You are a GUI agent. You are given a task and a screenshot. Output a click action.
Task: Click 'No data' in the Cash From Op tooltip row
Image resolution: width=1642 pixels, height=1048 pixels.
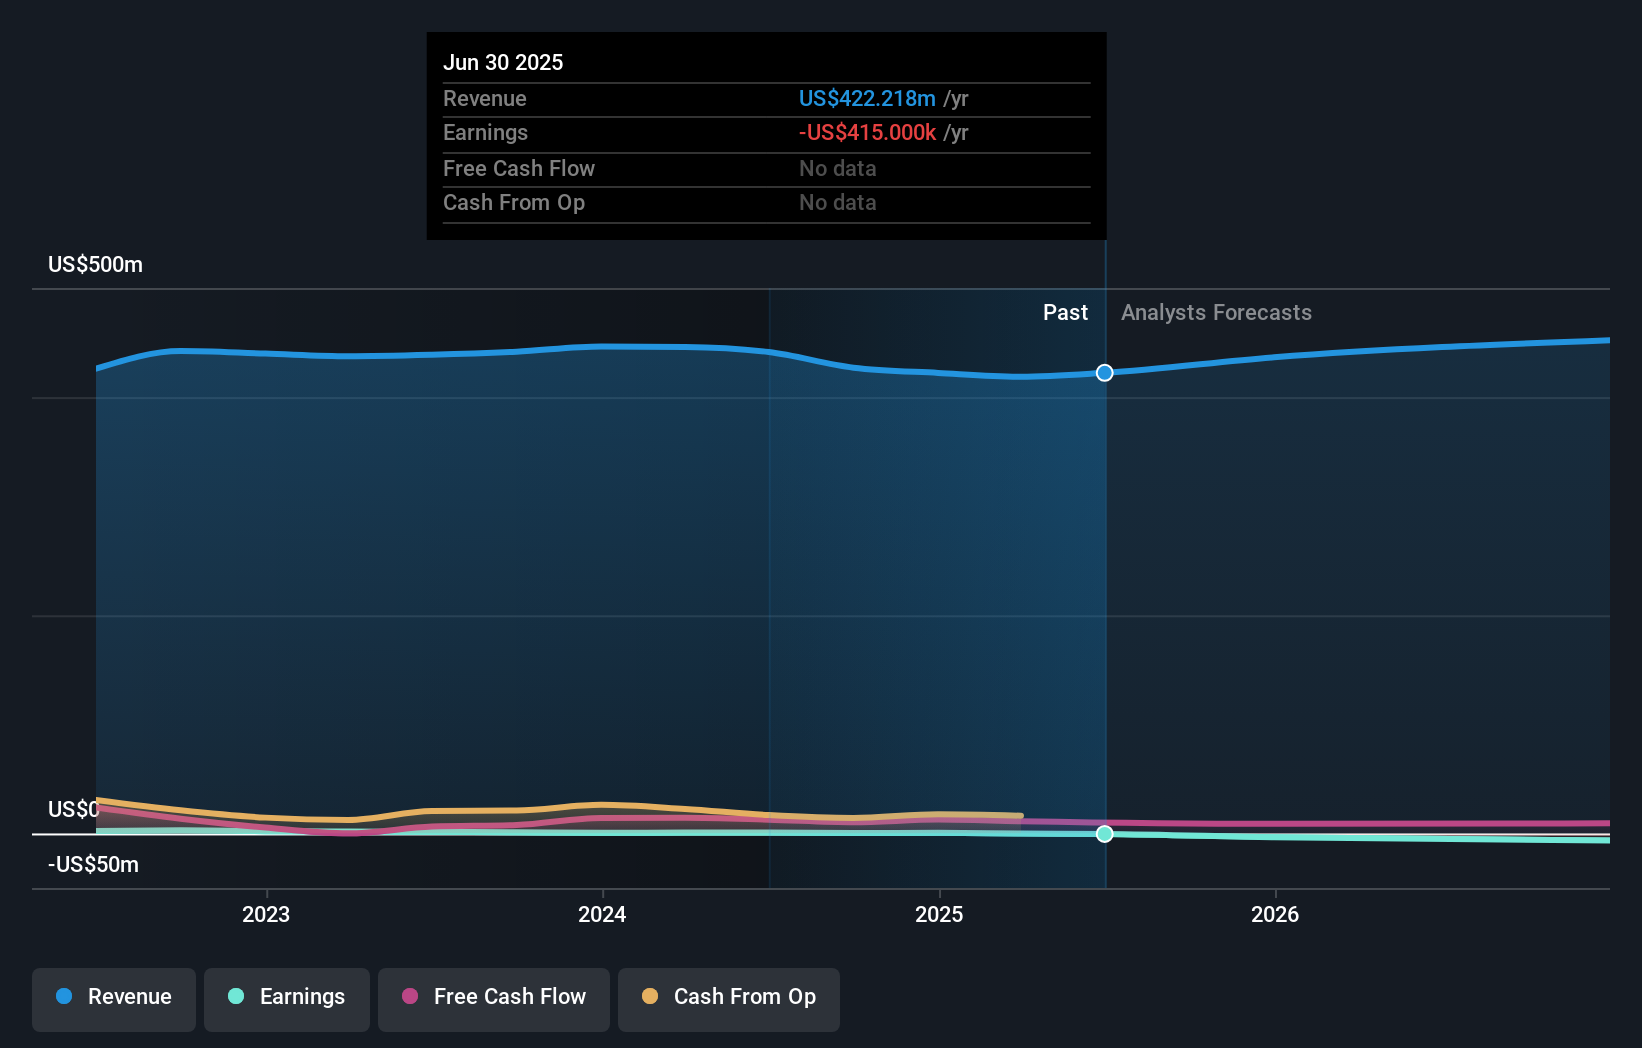(x=838, y=202)
